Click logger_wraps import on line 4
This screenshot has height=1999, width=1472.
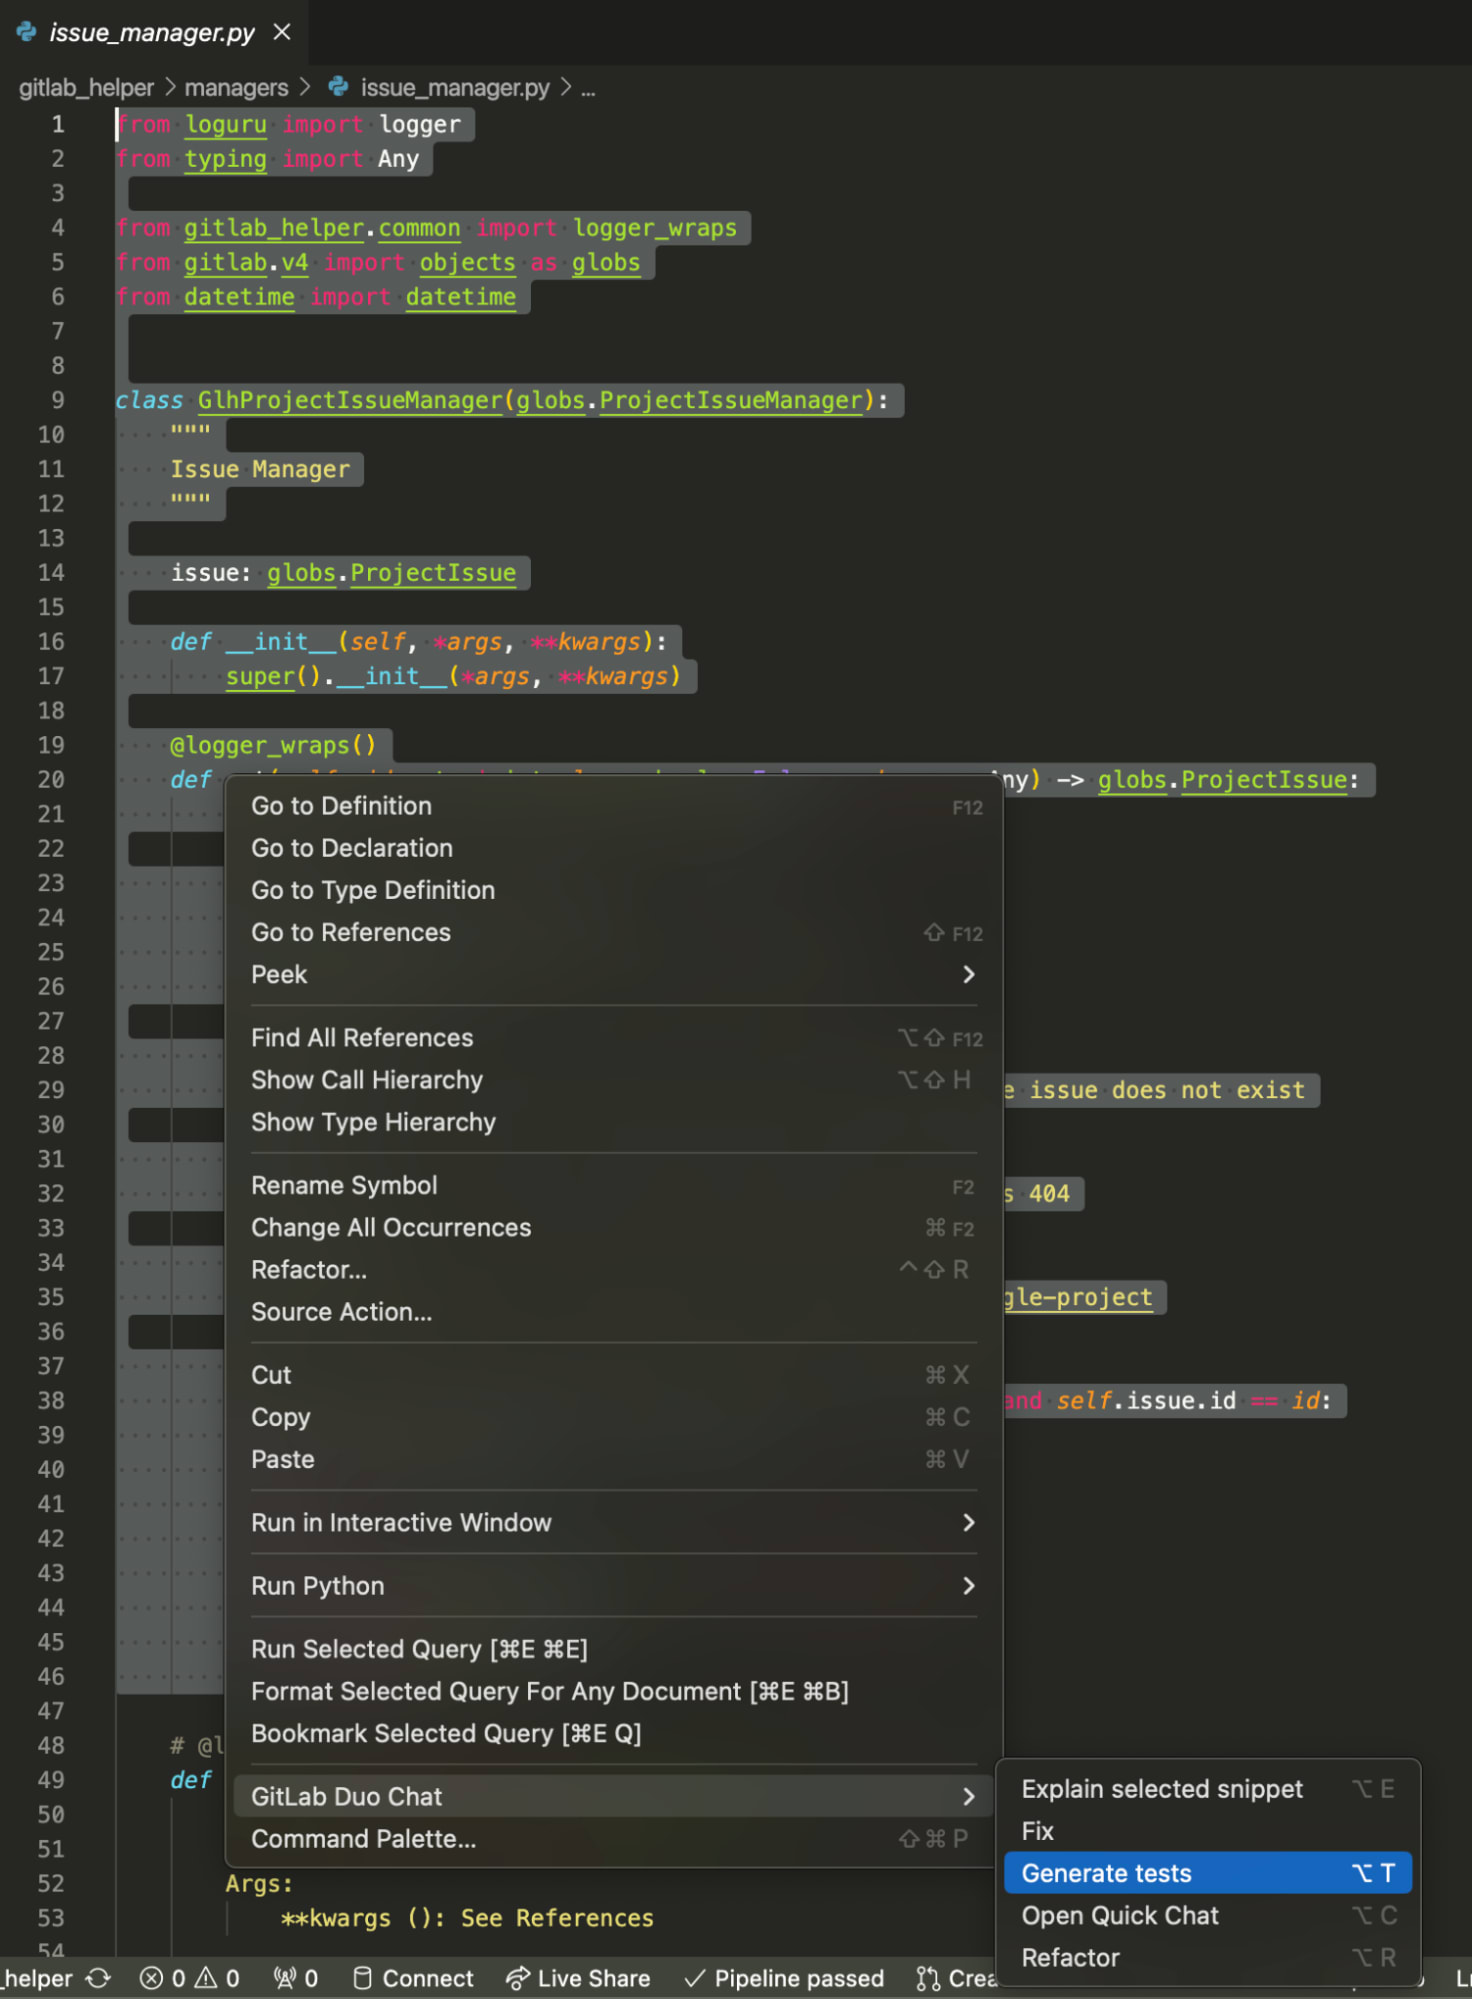[655, 228]
